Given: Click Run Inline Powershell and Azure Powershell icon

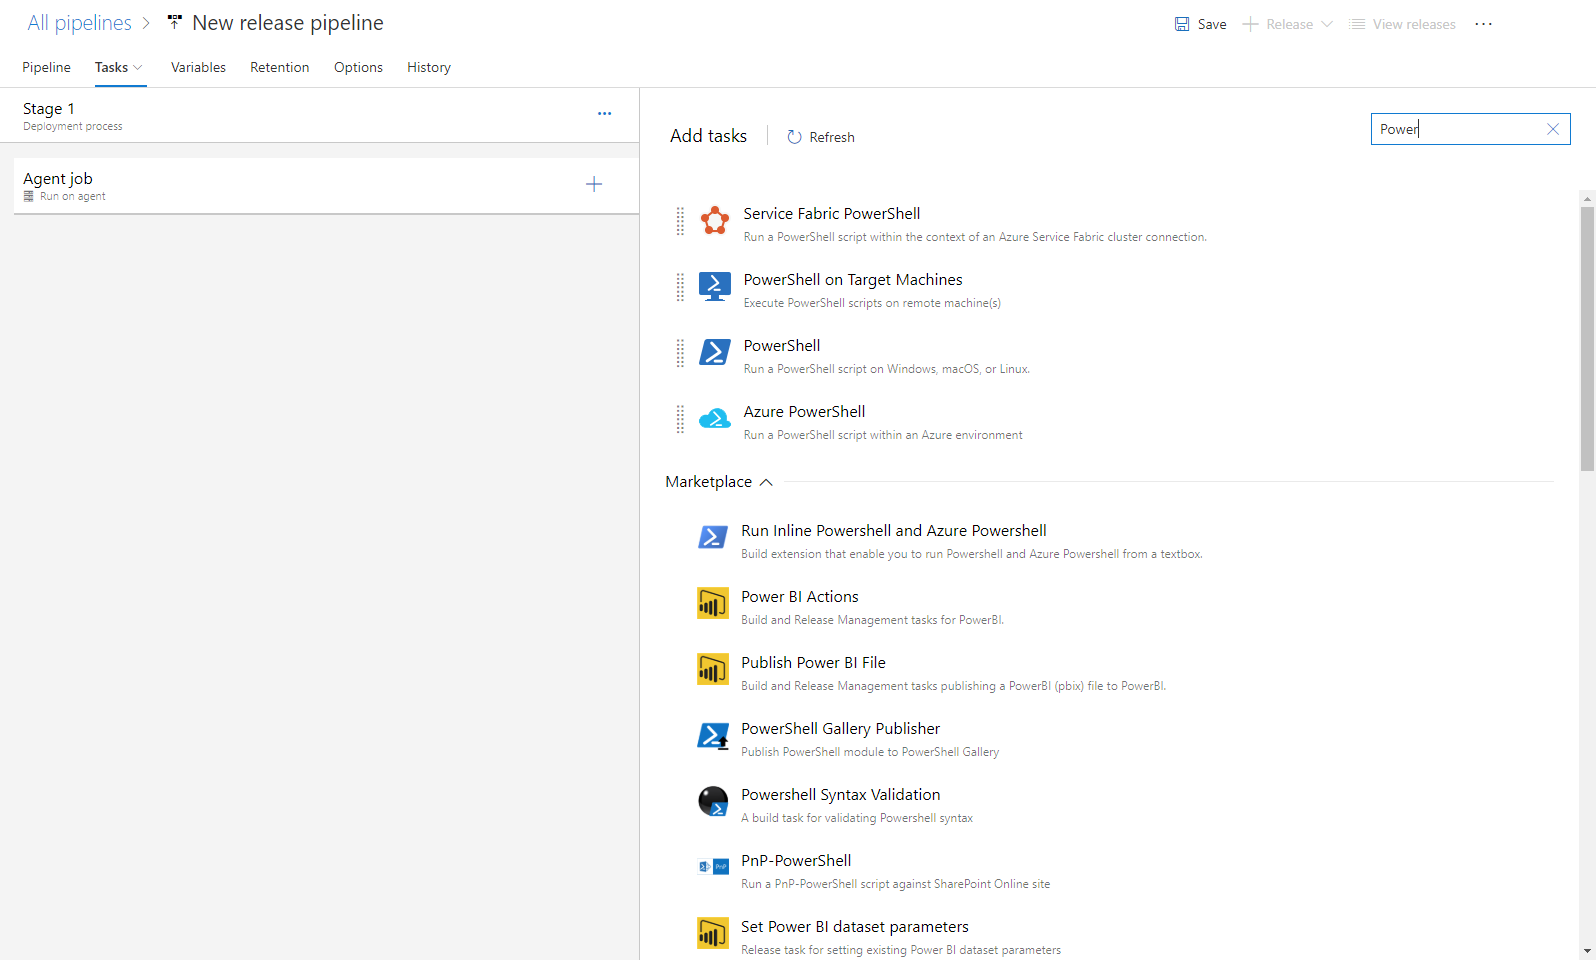Looking at the screenshot, I should click(x=712, y=537).
